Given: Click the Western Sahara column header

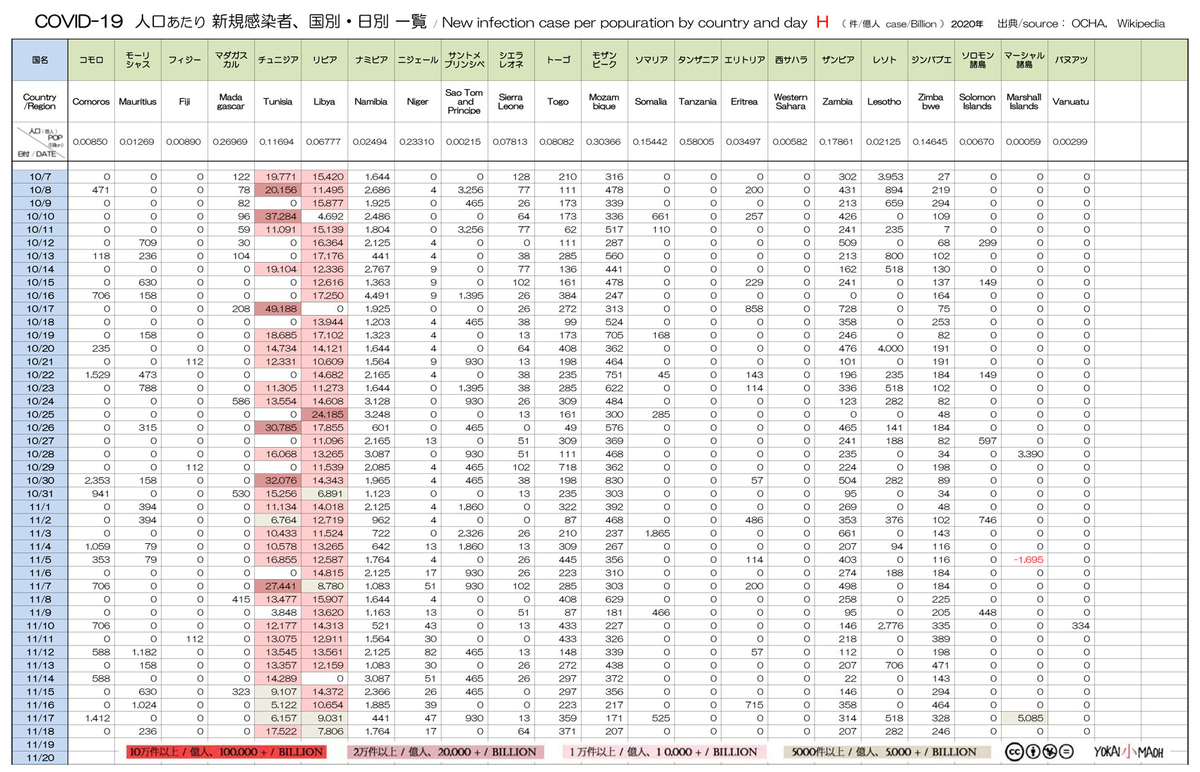Looking at the screenshot, I should click(790, 102).
